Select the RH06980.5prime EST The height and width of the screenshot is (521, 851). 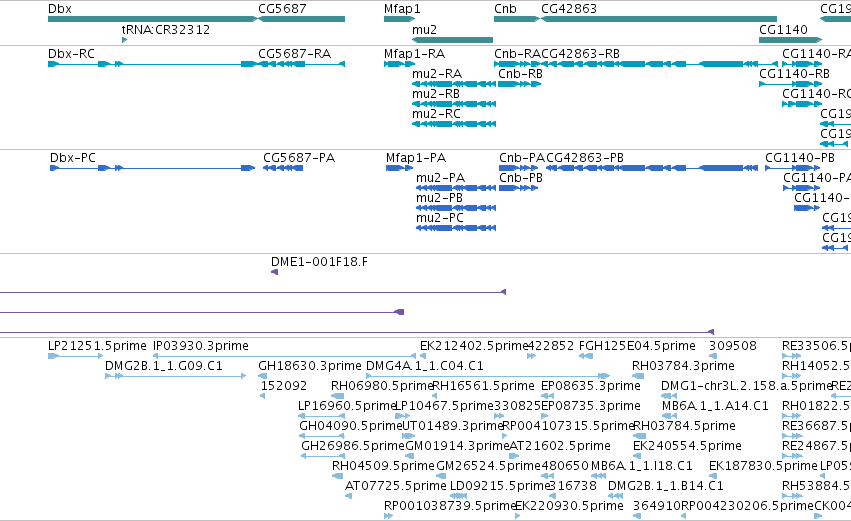(338, 396)
